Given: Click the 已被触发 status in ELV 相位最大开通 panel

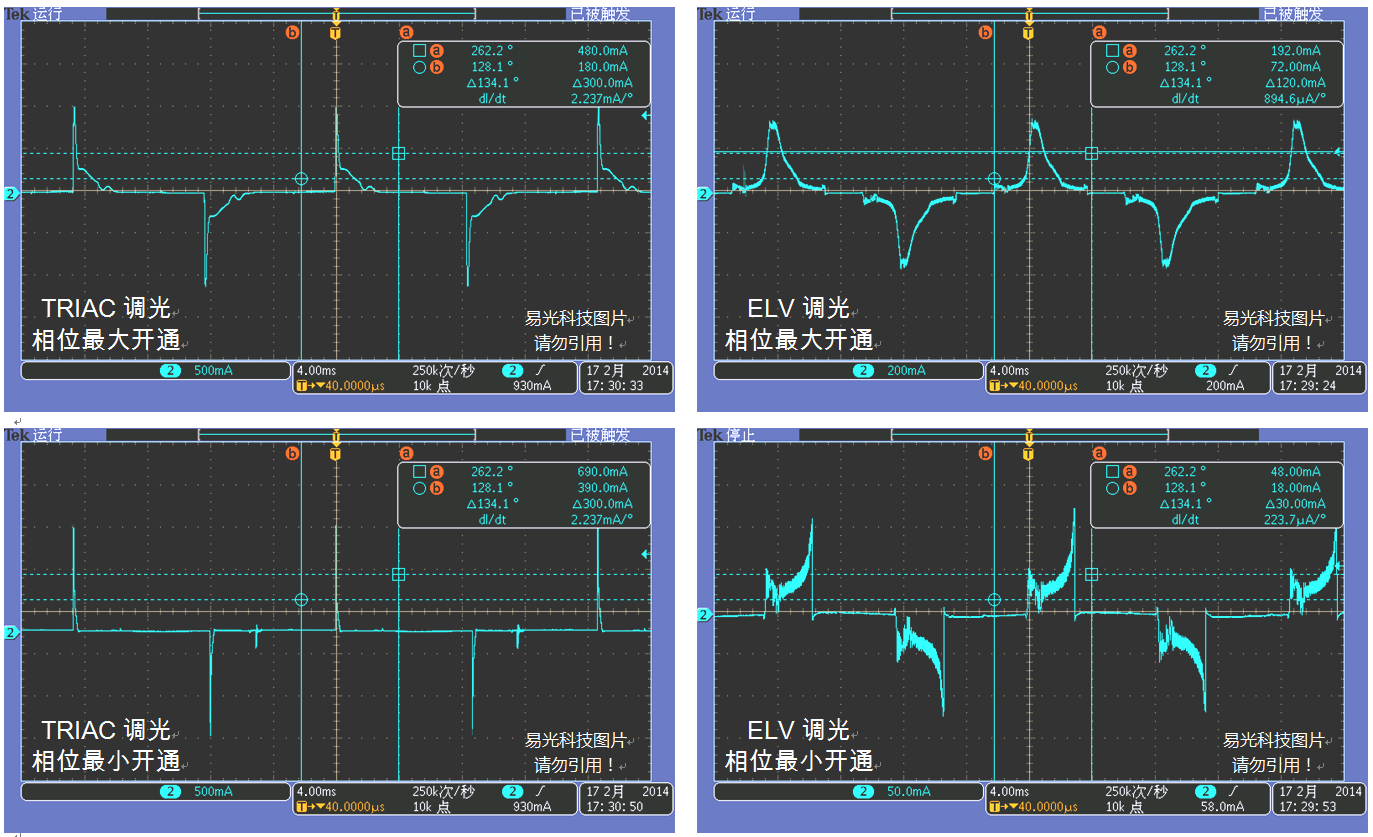Looking at the screenshot, I should coord(1292,14).
